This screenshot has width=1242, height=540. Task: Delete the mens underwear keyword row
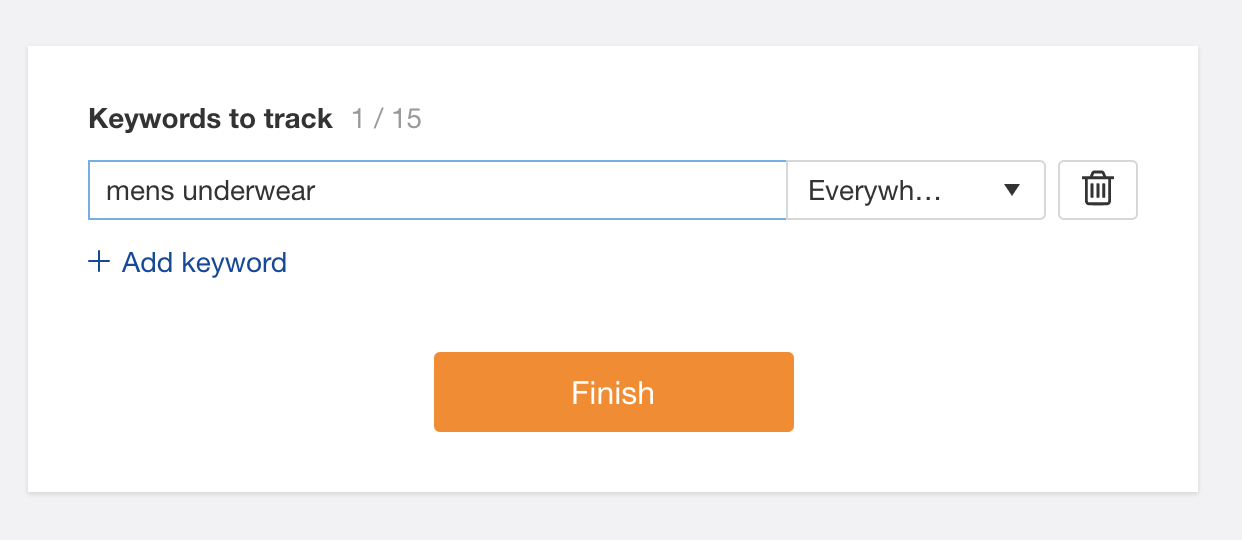click(x=1097, y=189)
